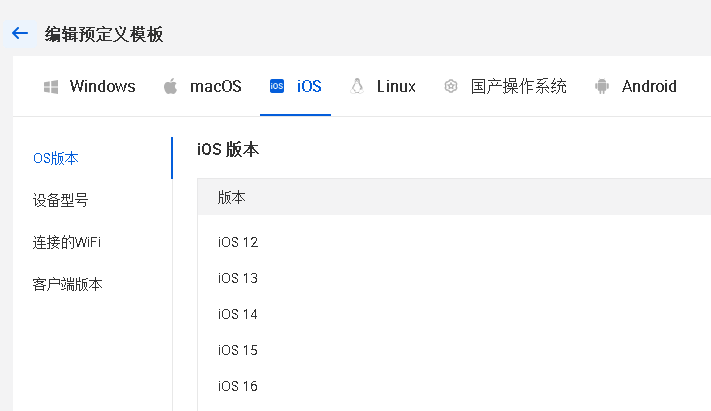This screenshot has height=411, width=711.
Task: Click the domestic OS hexagon icon
Action: [451, 87]
